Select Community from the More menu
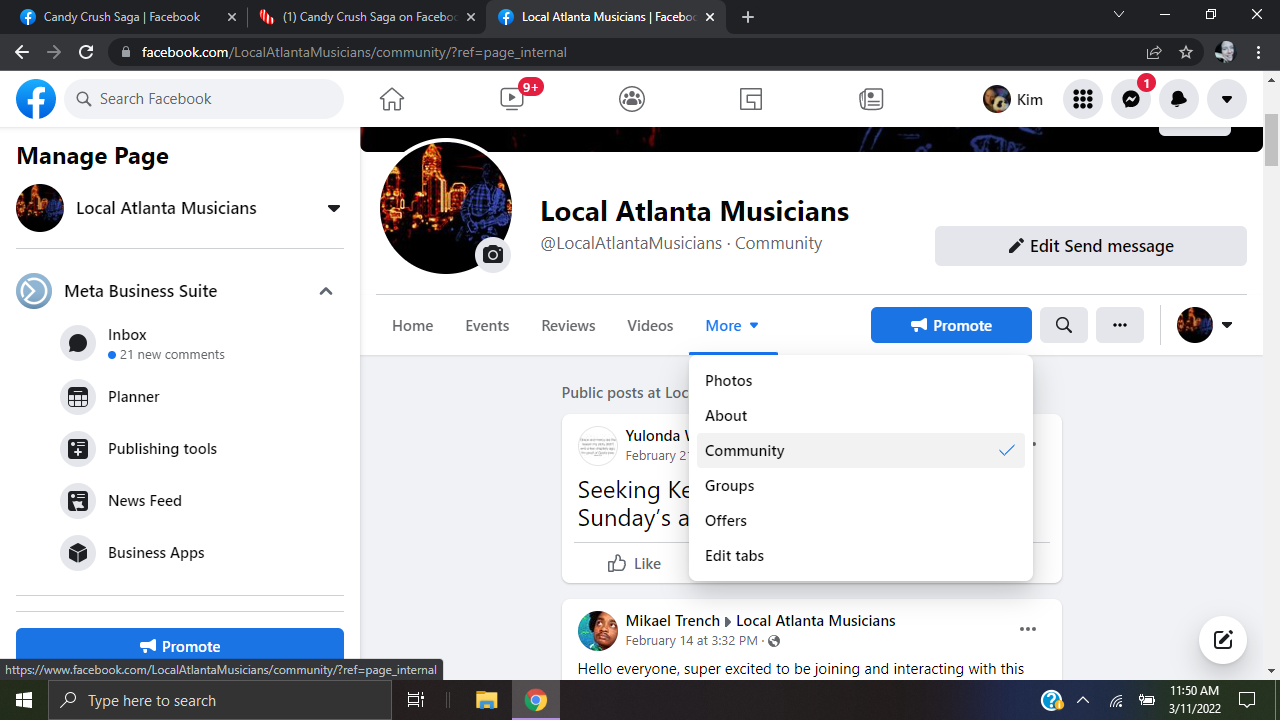 [x=861, y=451]
